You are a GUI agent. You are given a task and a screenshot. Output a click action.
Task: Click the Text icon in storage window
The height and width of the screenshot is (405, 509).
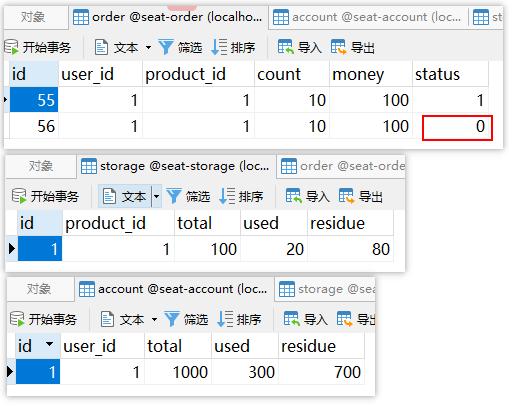point(109,196)
